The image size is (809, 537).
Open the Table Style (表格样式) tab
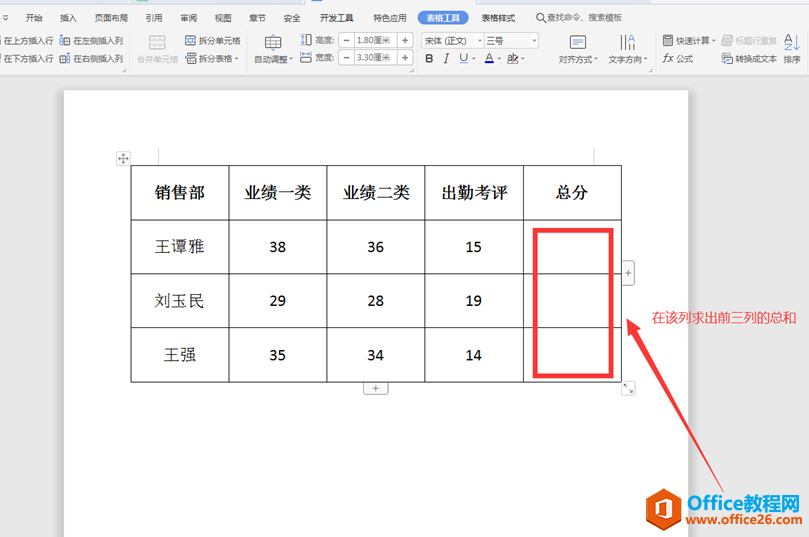(x=498, y=18)
